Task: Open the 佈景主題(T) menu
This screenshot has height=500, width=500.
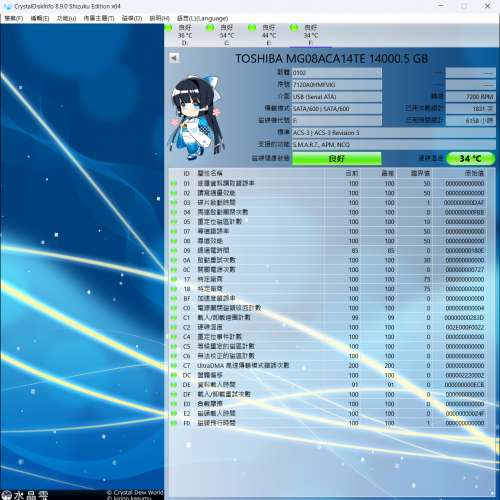Action: click(99, 18)
